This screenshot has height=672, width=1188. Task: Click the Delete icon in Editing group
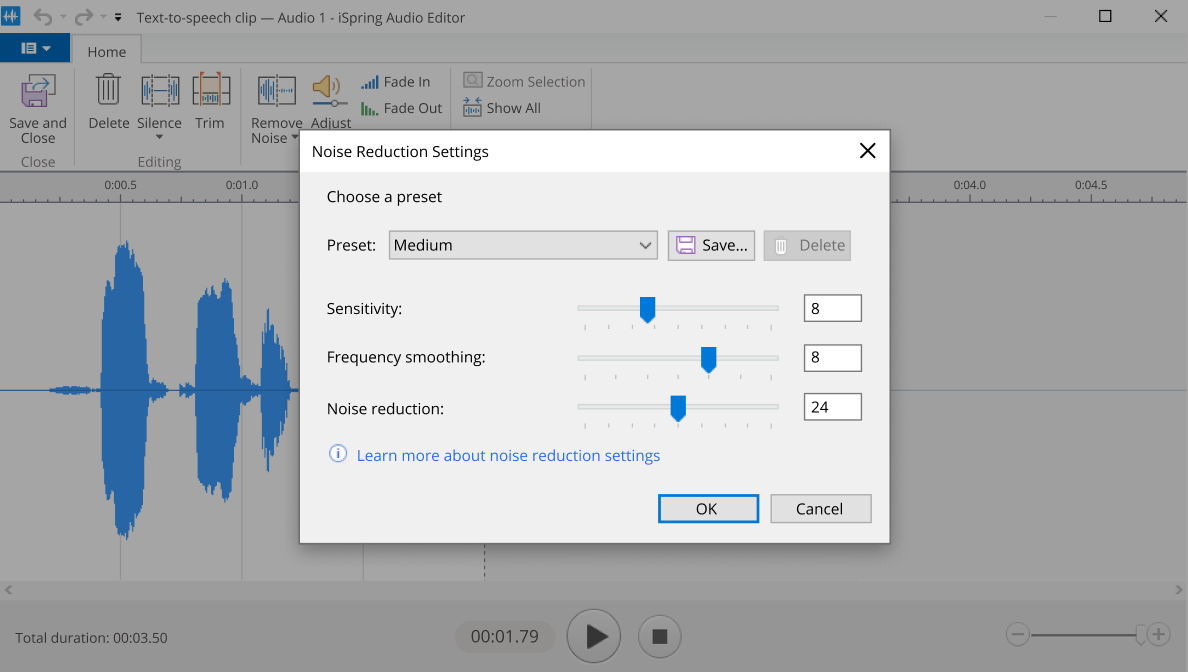coord(107,90)
